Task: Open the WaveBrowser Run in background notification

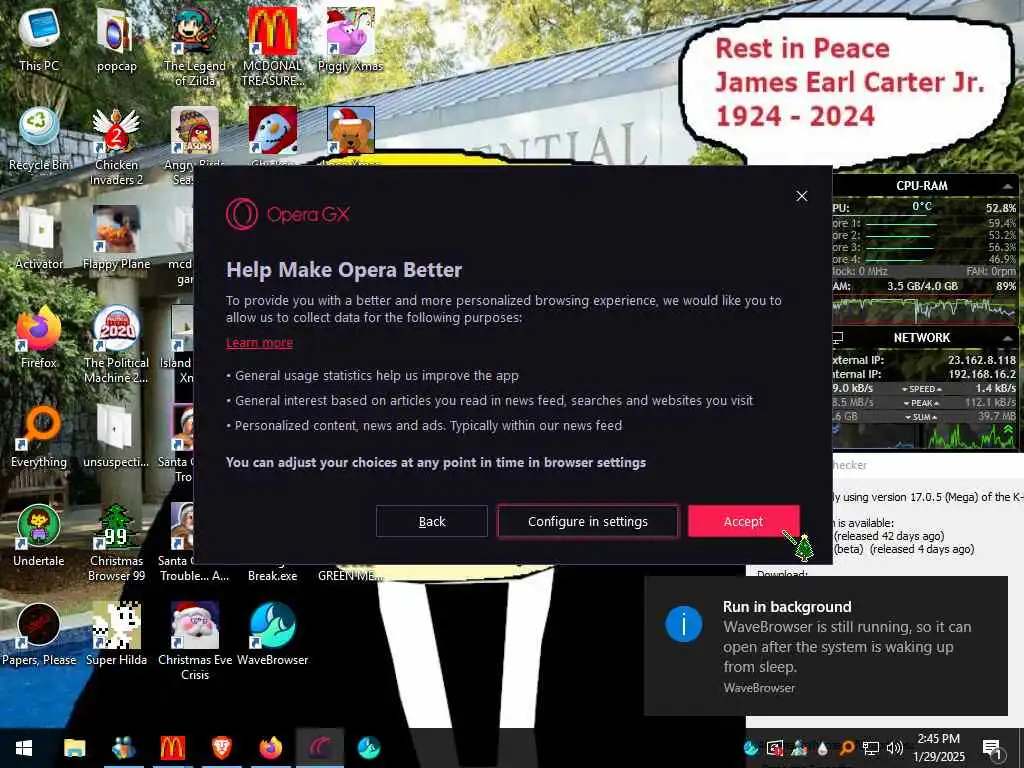Action: [x=826, y=646]
